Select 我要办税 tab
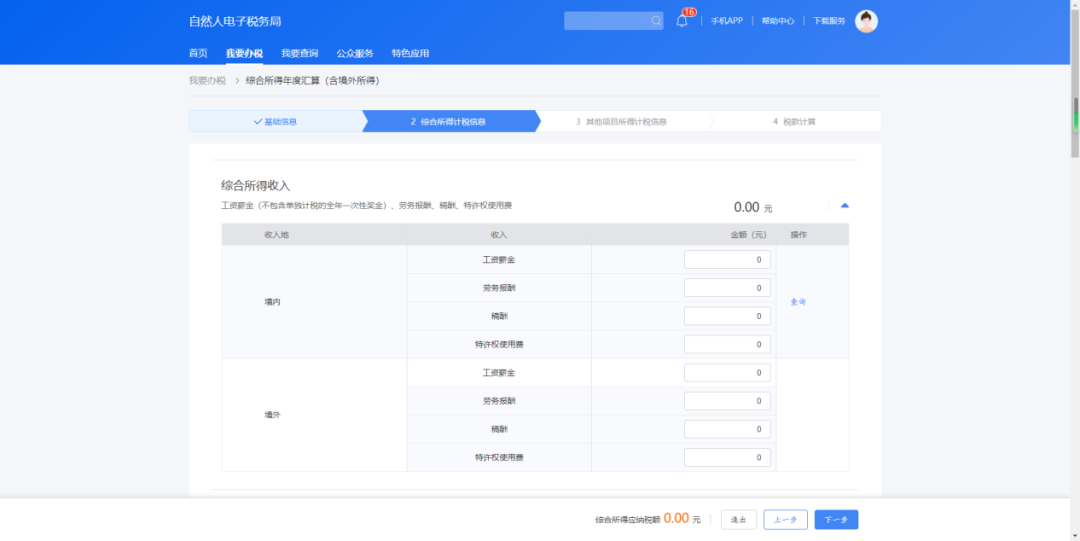 [x=244, y=53]
